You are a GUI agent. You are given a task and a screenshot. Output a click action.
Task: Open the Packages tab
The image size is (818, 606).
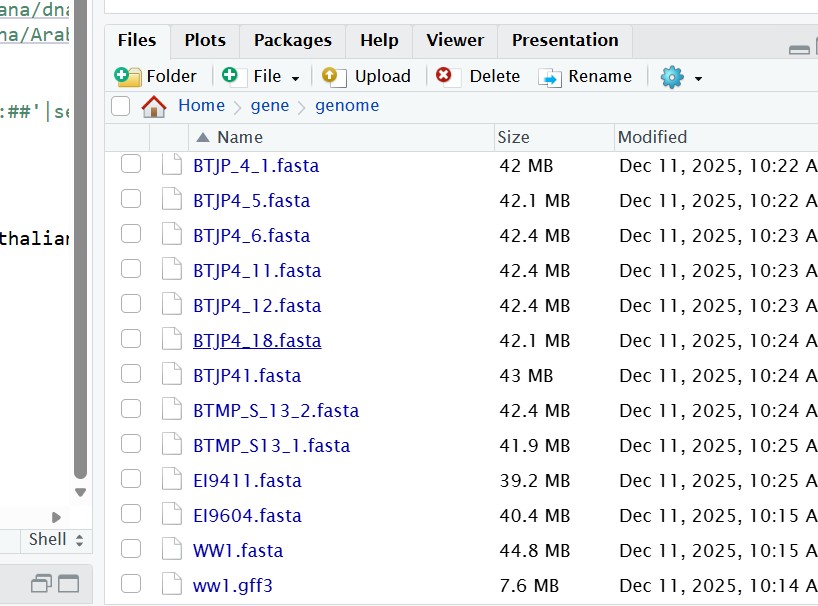[x=292, y=41]
